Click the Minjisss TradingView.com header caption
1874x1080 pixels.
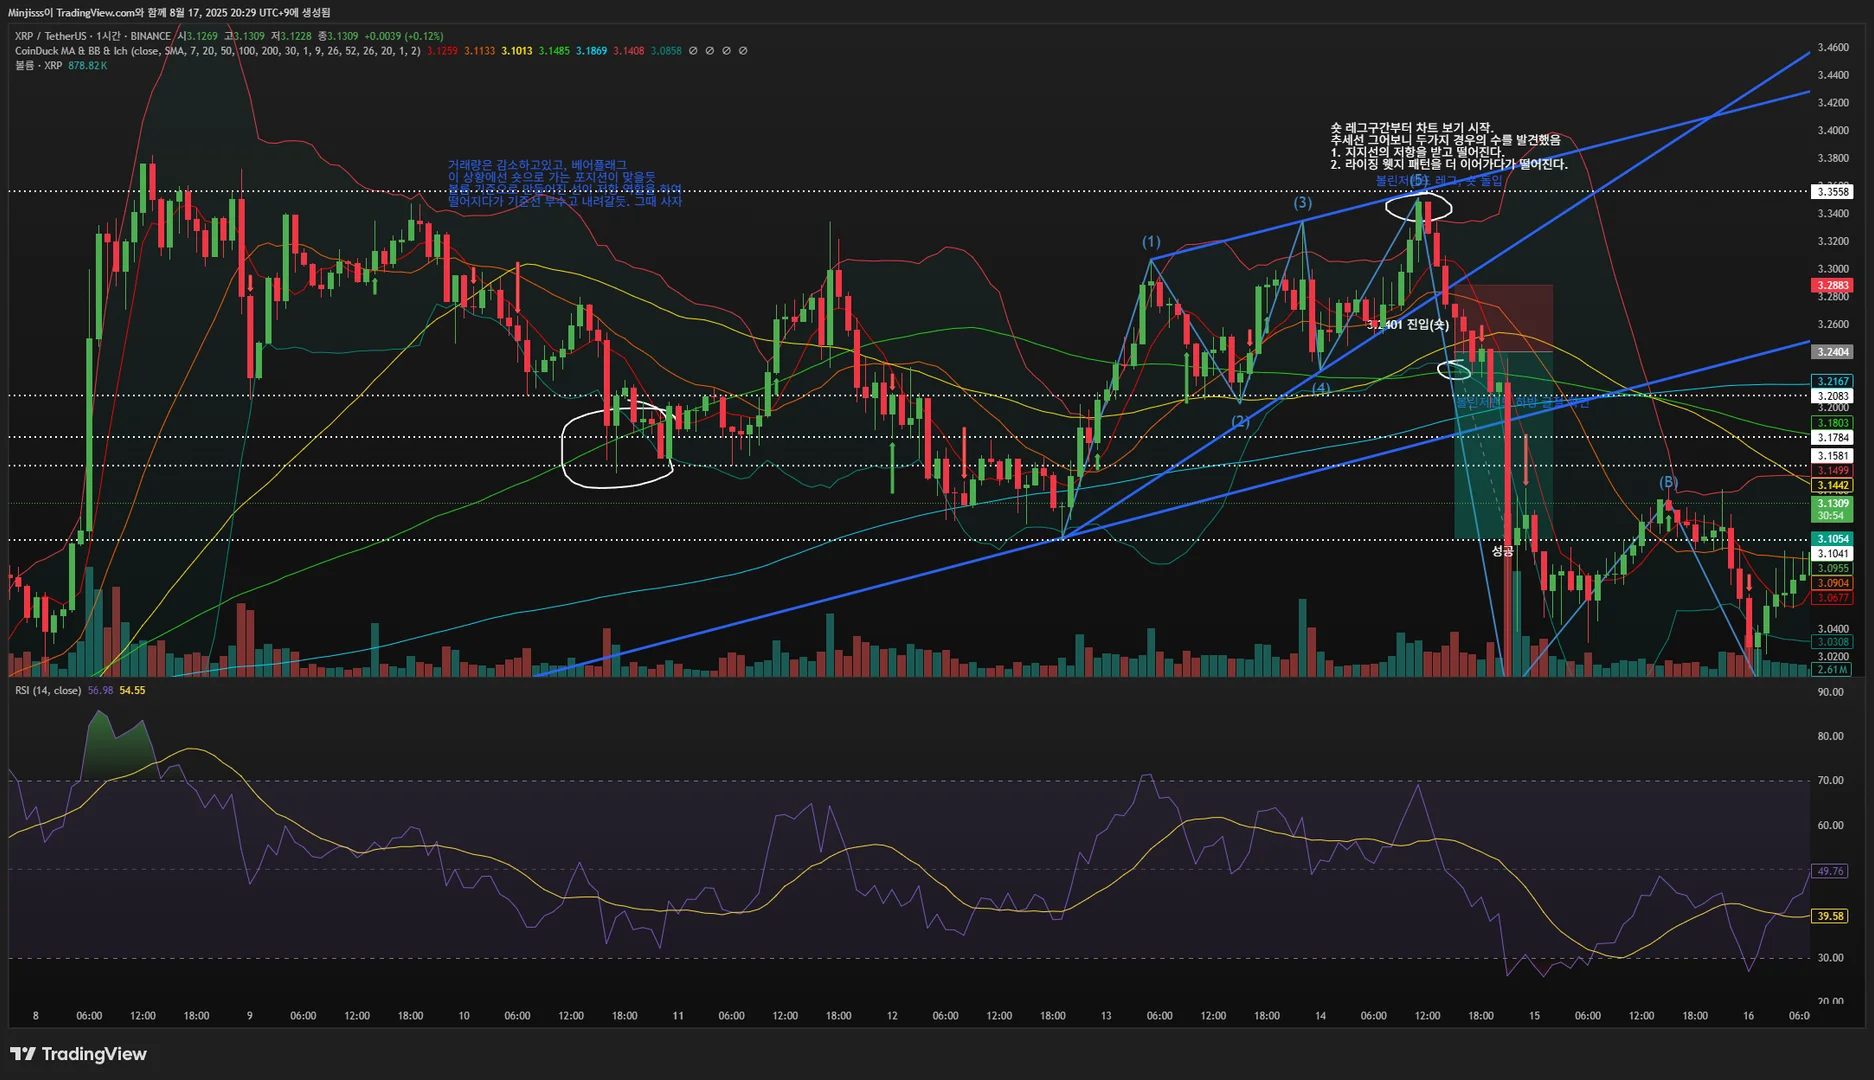[169, 13]
